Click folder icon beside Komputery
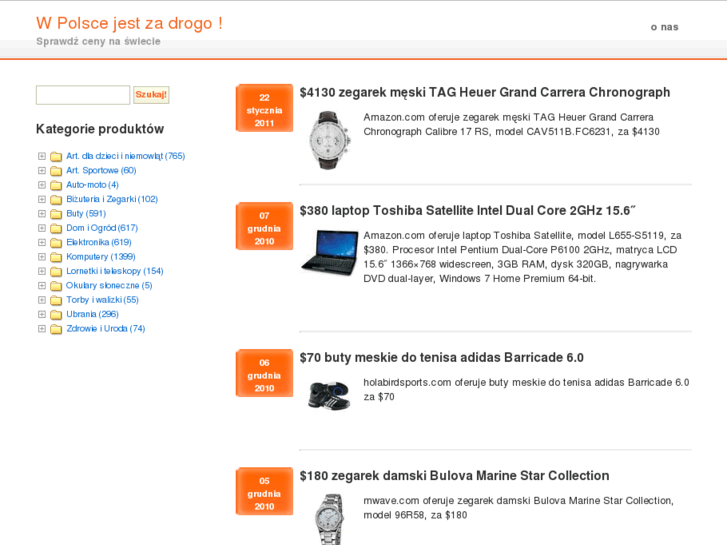The width and height of the screenshot is (727, 545). [x=56, y=257]
